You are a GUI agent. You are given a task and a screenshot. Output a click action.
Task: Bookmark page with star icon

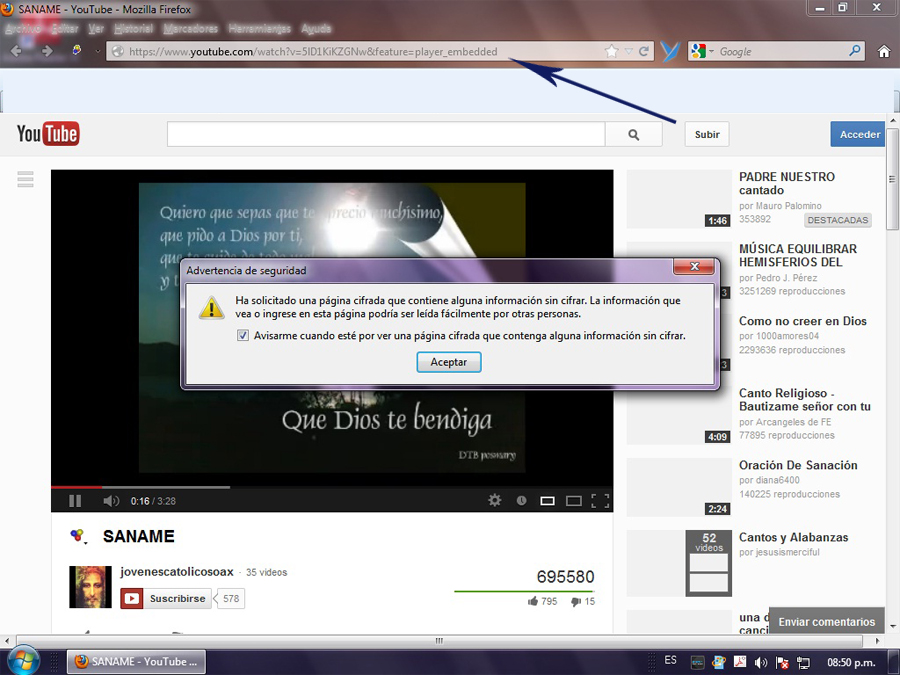612,51
